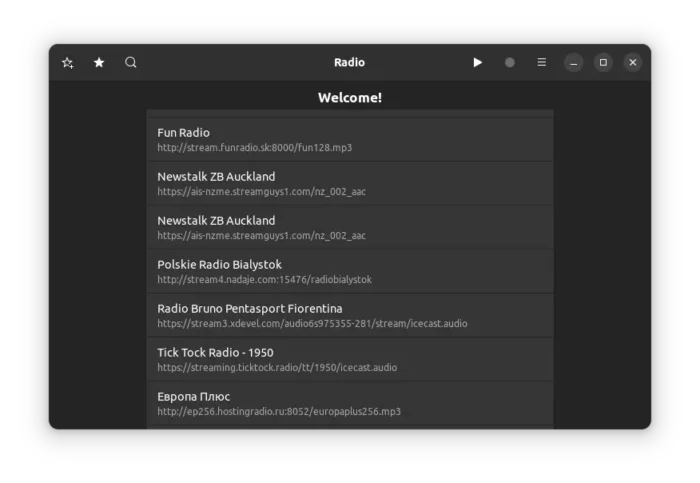Click the ep256.hostingradio.ru stream URL

[x=279, y=412]
